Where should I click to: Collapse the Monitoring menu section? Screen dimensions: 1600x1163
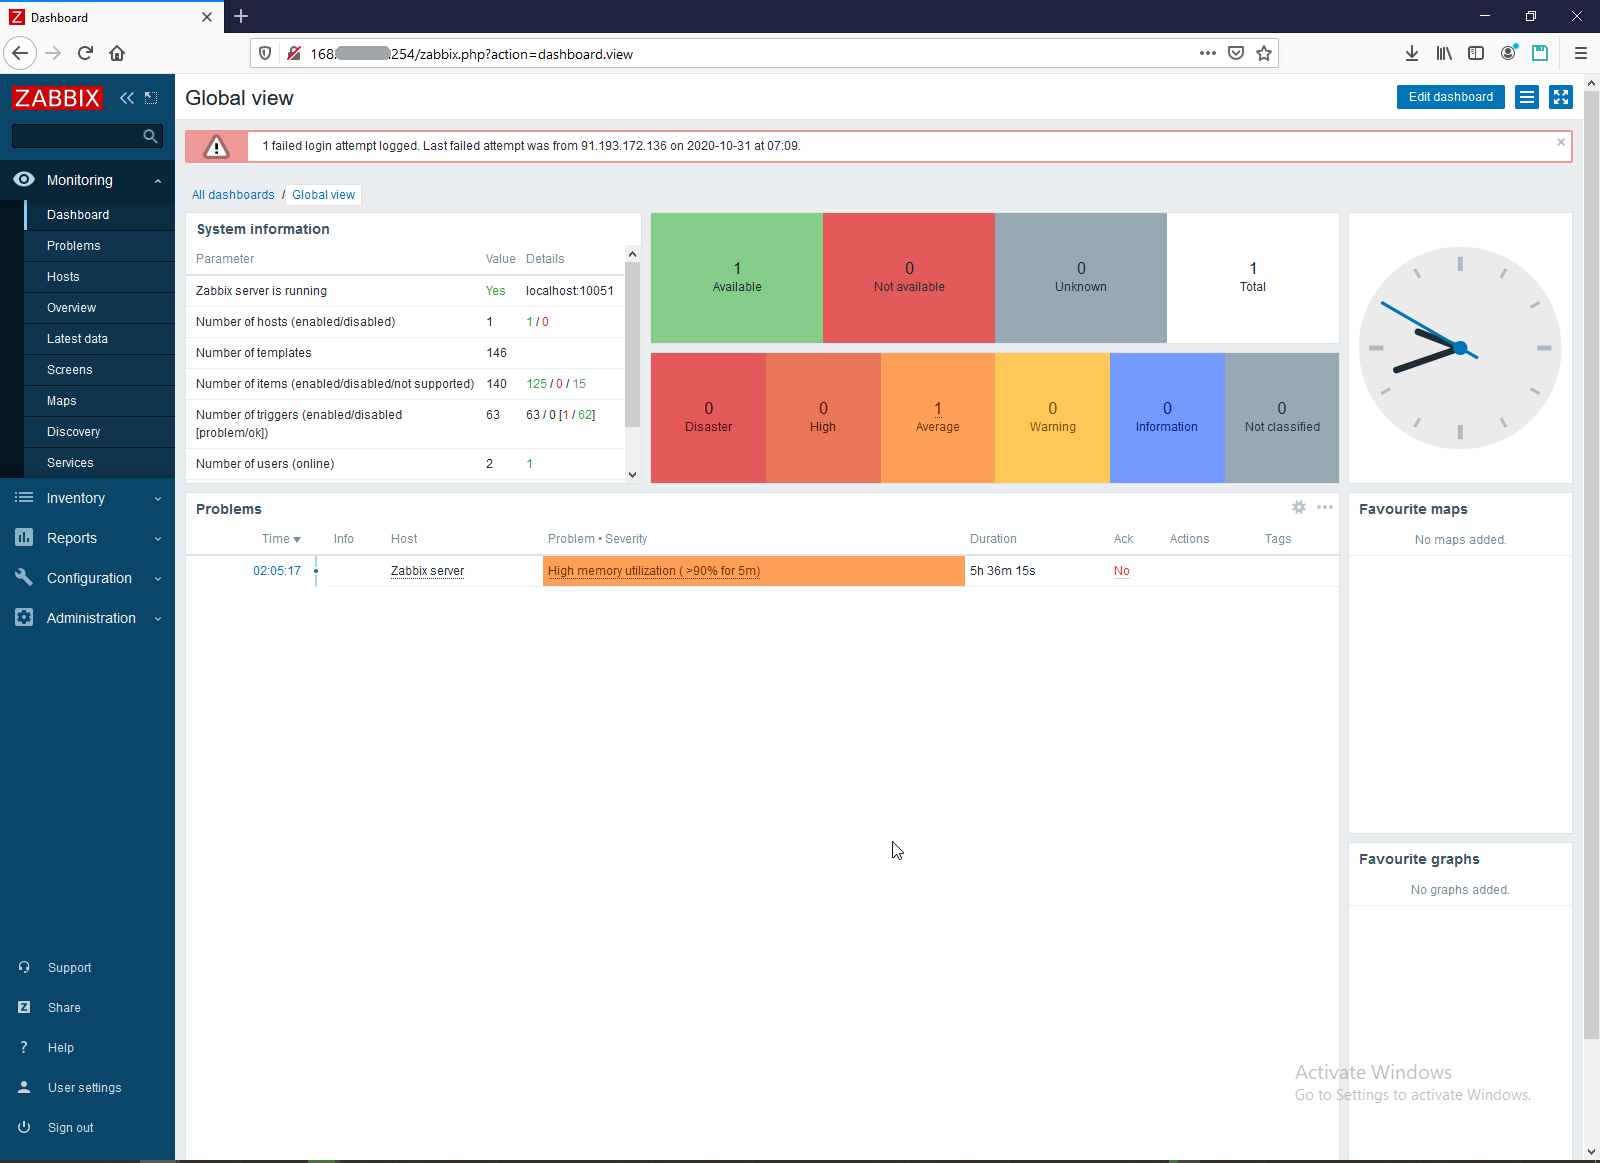(88, 180)
